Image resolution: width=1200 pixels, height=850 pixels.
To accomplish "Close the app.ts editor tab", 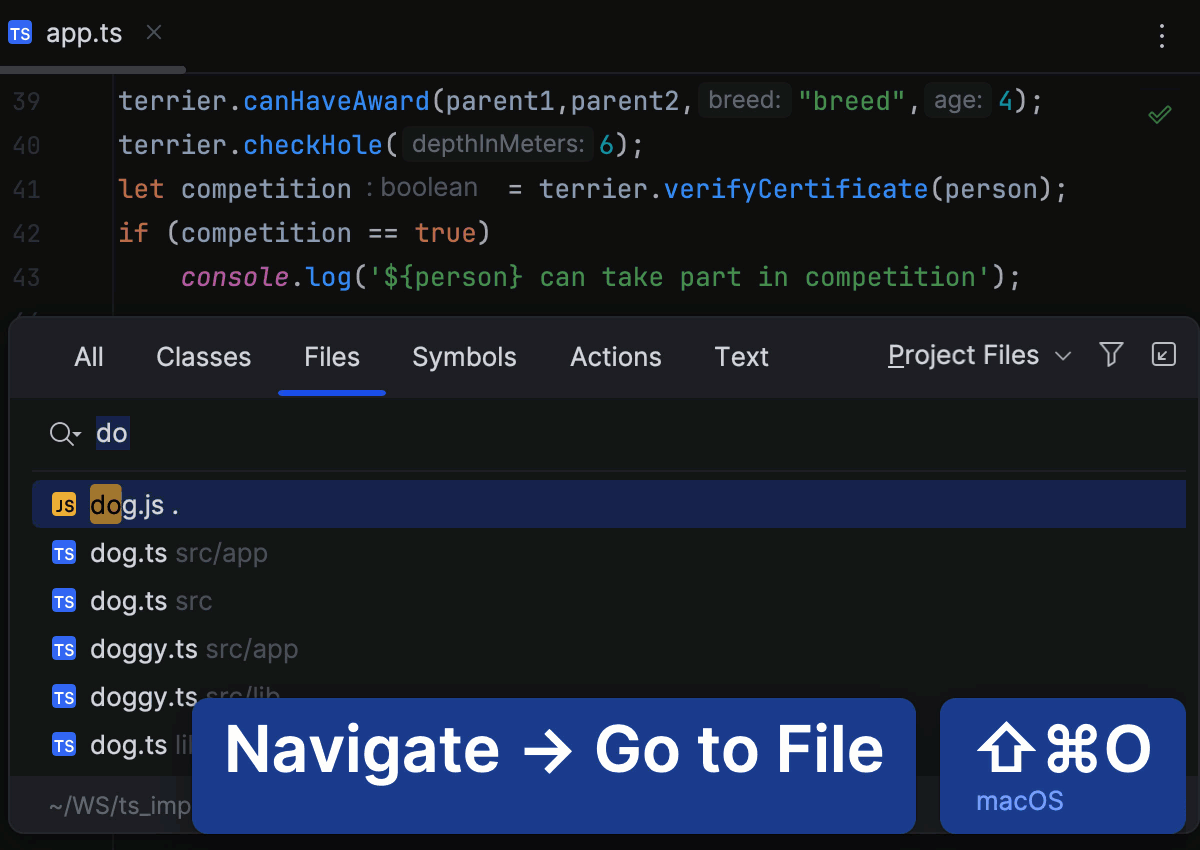I will (x=153, y=33).
